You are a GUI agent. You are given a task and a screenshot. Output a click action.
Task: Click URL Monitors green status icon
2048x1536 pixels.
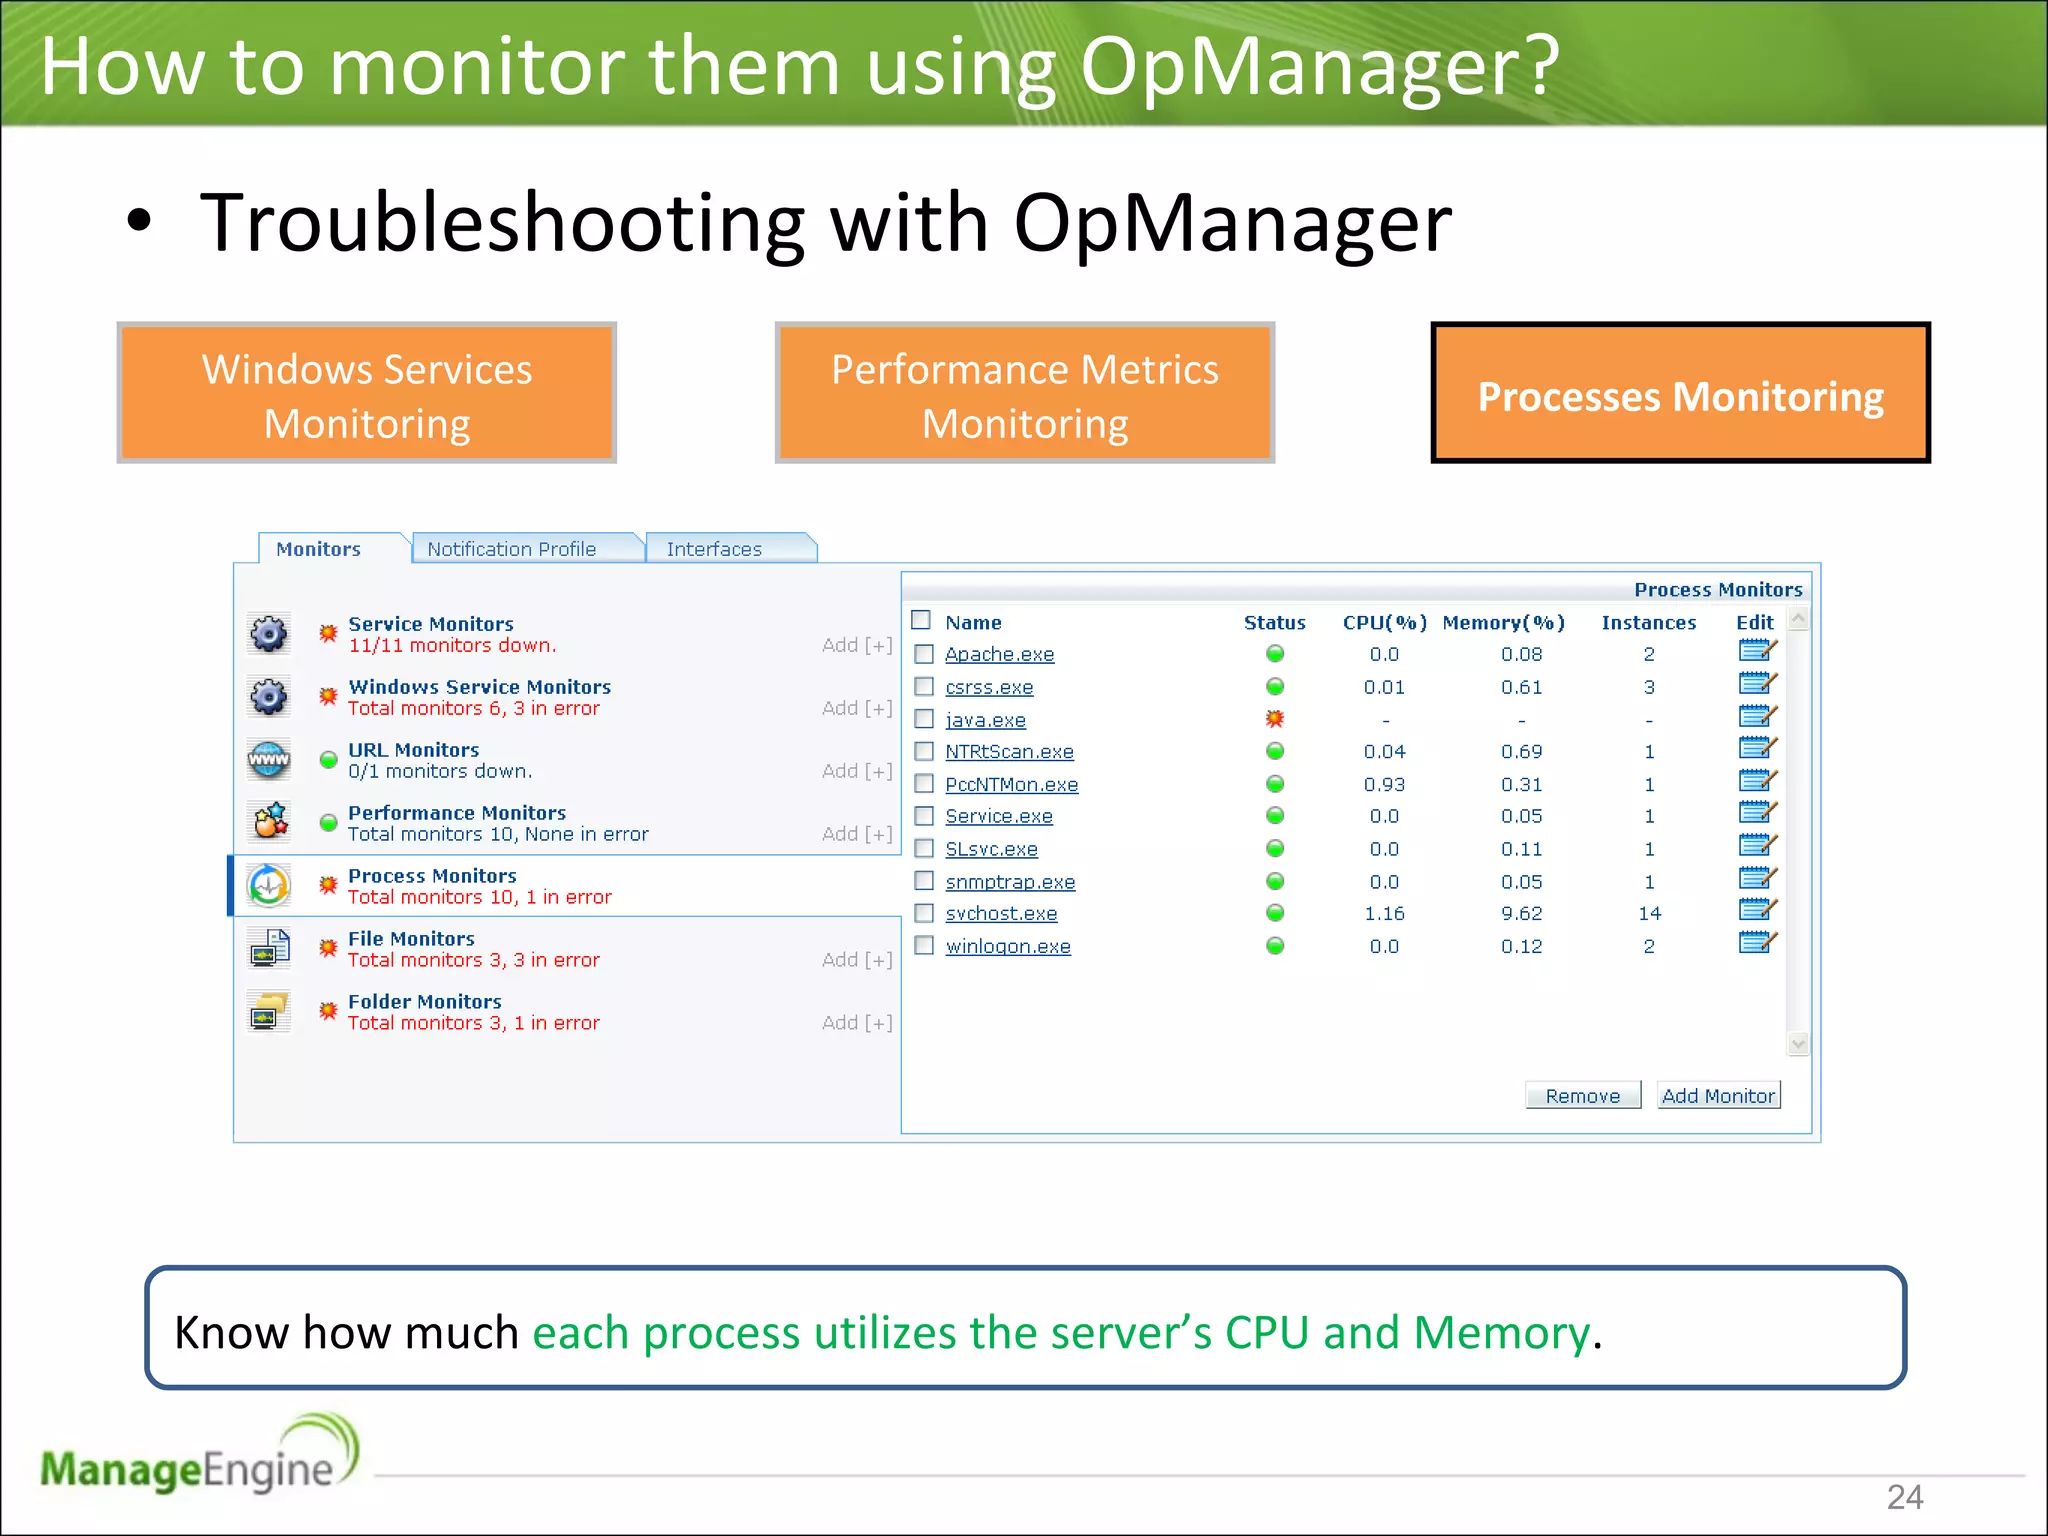click(328, 760)
